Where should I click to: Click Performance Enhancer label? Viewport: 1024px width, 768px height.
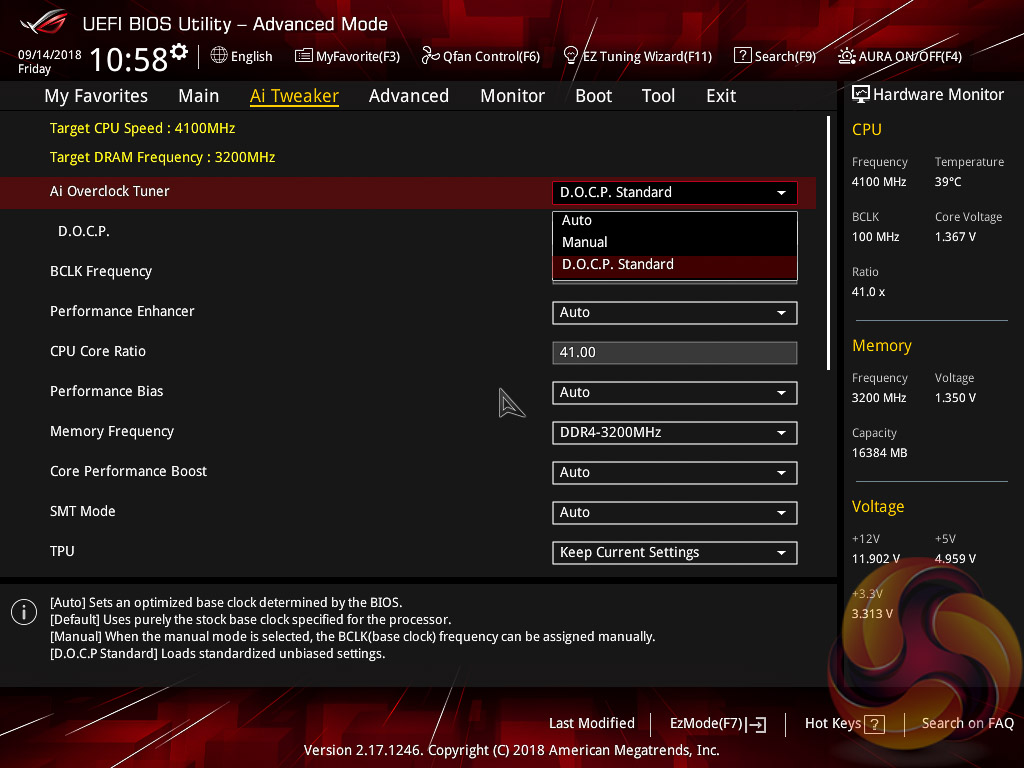pyautogui.click(x=122, y=311)
